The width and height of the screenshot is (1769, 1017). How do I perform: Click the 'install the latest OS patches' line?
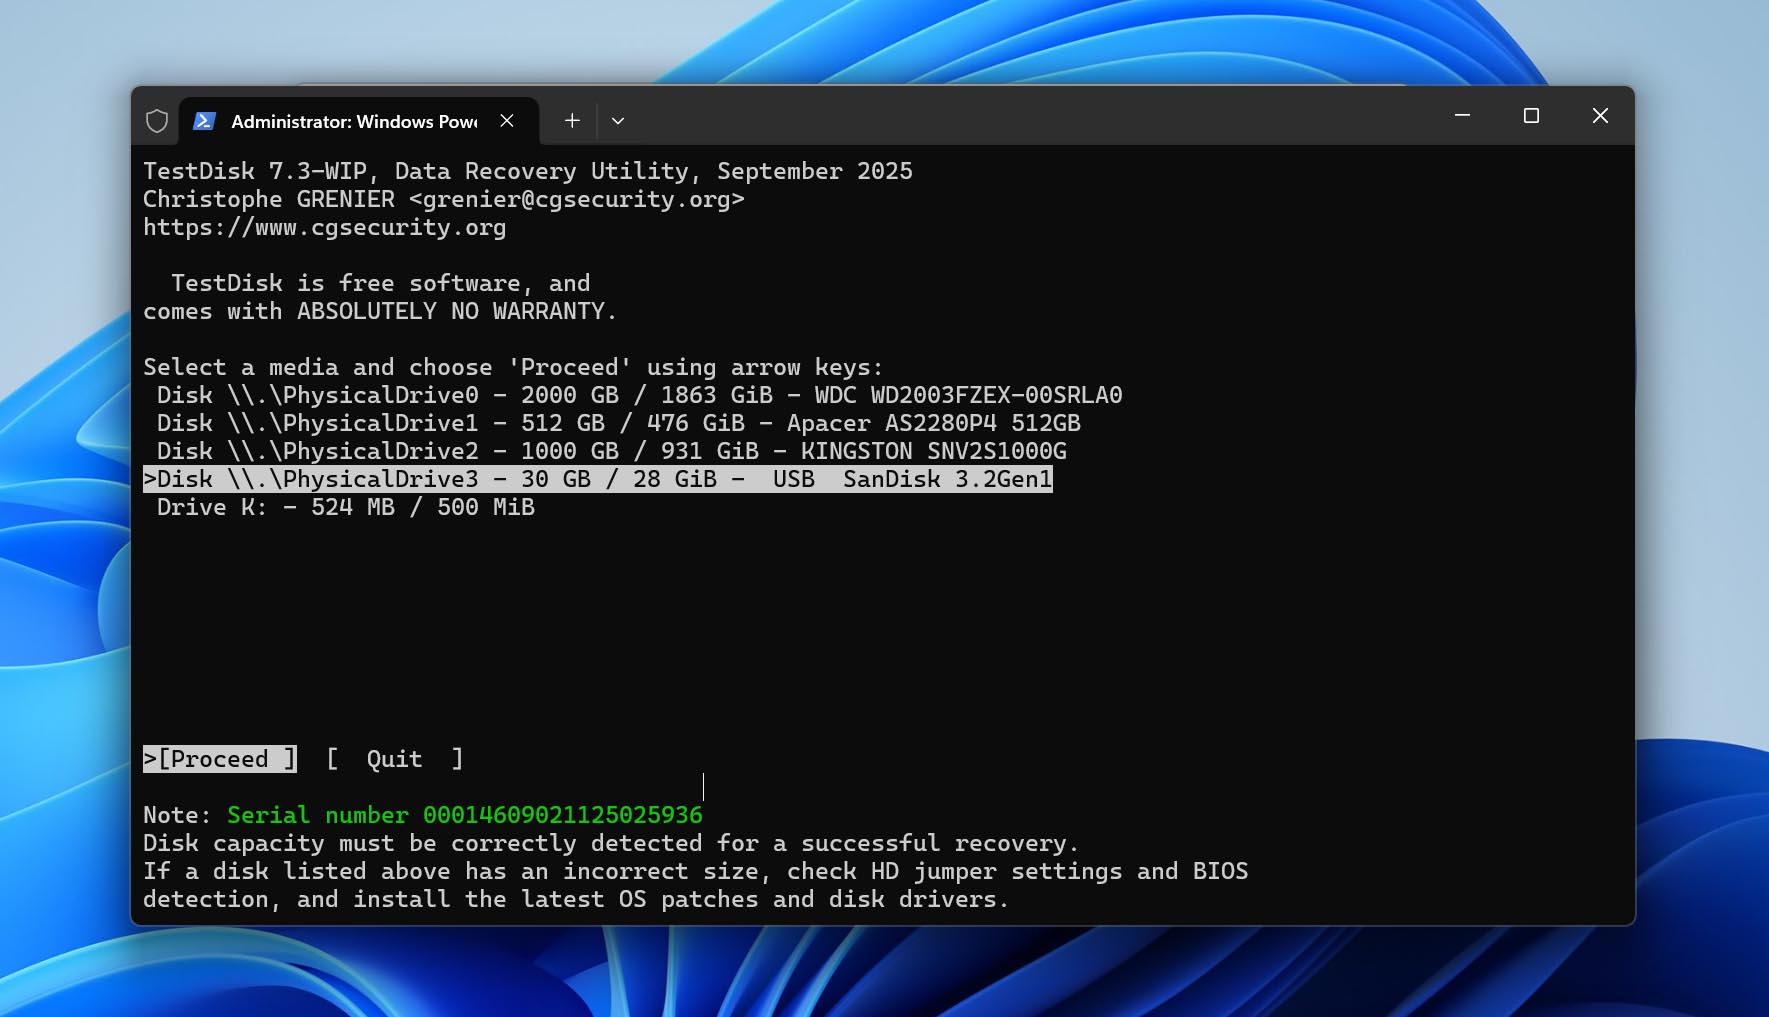[576, 899]
